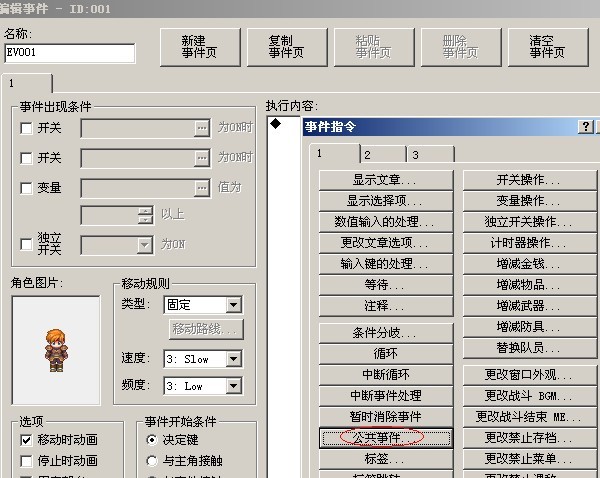Choose the 数值输入的处理 command
The width and height of the screenshot is (600, 478).
[x=386, y=222]
